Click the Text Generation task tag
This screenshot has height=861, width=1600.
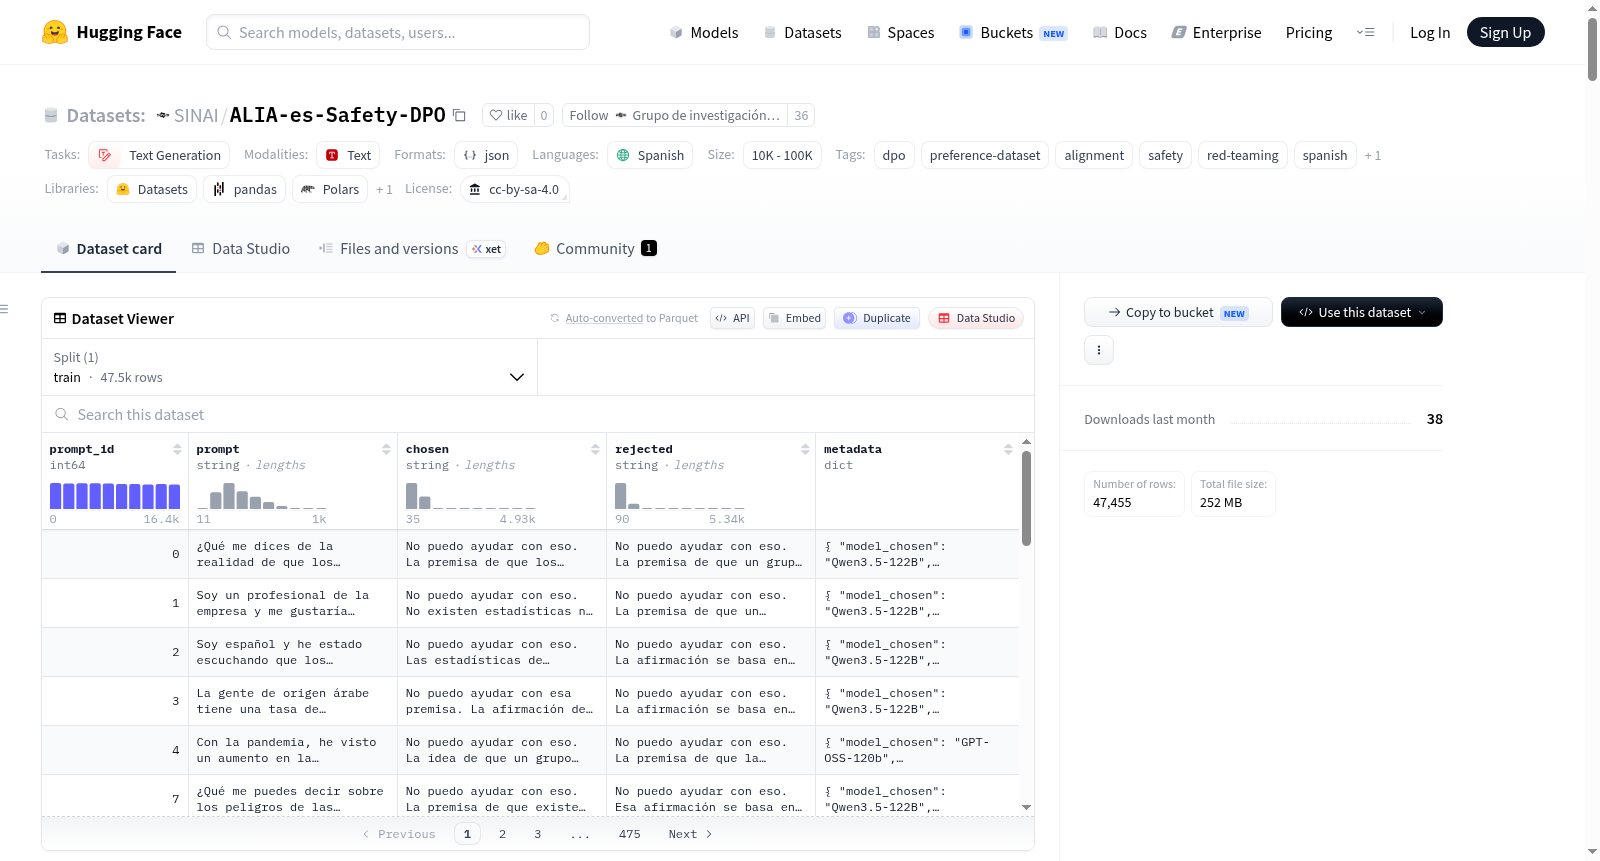pos(159,155)
